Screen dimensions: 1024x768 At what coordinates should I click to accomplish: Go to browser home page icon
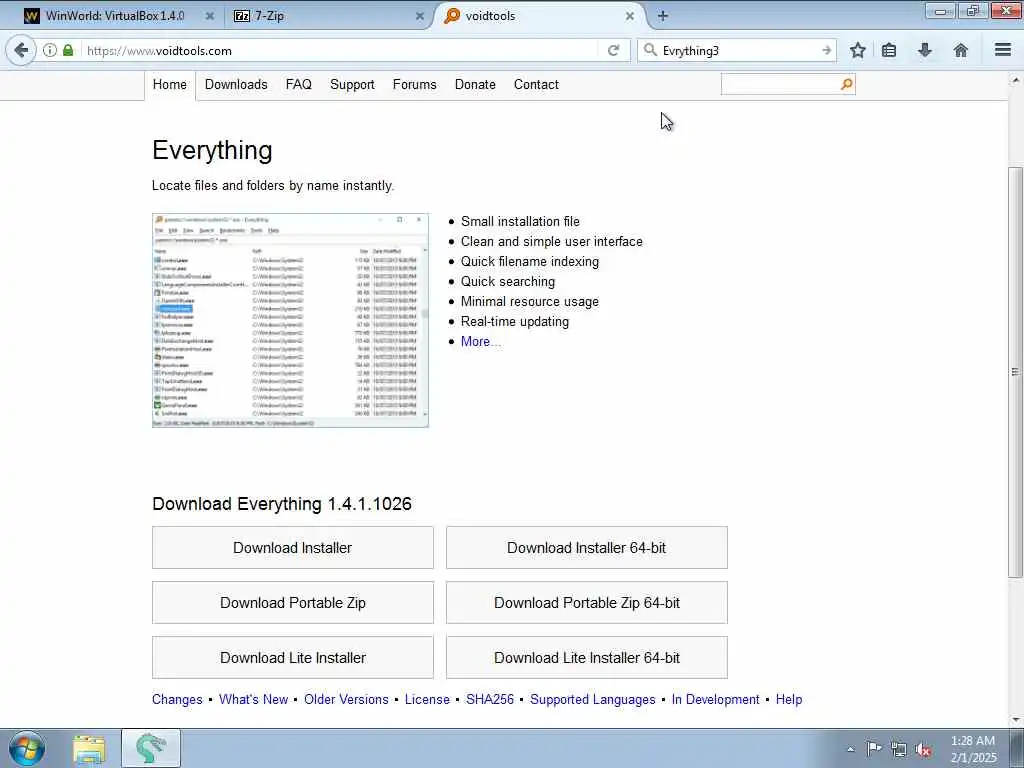pos(961,50)
